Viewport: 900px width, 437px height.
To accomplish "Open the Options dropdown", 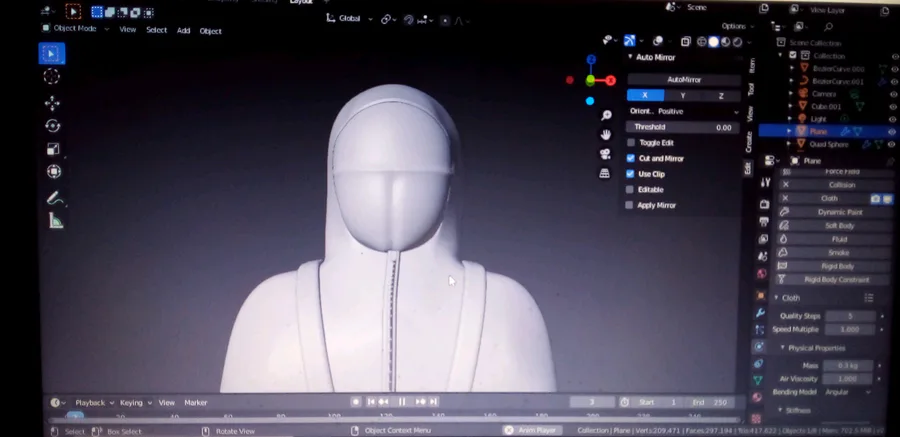I will point(738,26).
